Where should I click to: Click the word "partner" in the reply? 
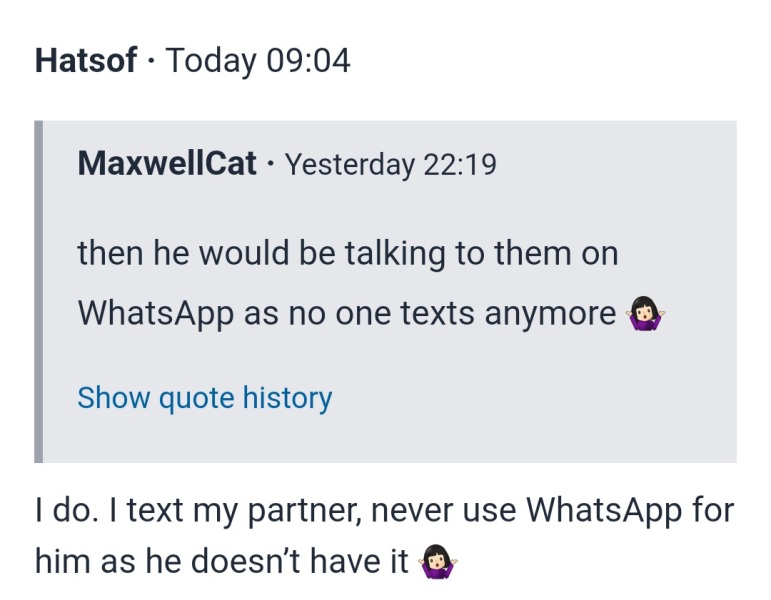tap(305, 511)
